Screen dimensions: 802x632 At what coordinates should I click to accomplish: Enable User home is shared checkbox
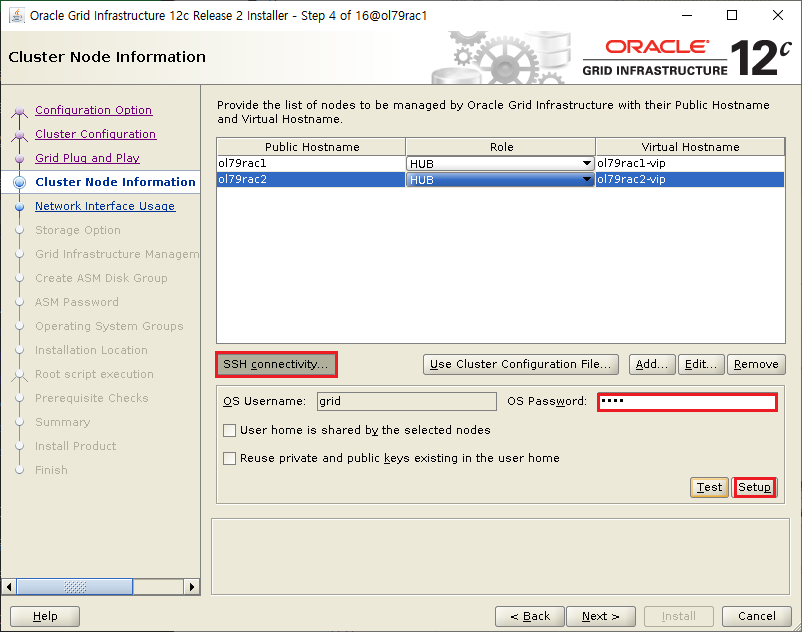[x=230, y=431]
